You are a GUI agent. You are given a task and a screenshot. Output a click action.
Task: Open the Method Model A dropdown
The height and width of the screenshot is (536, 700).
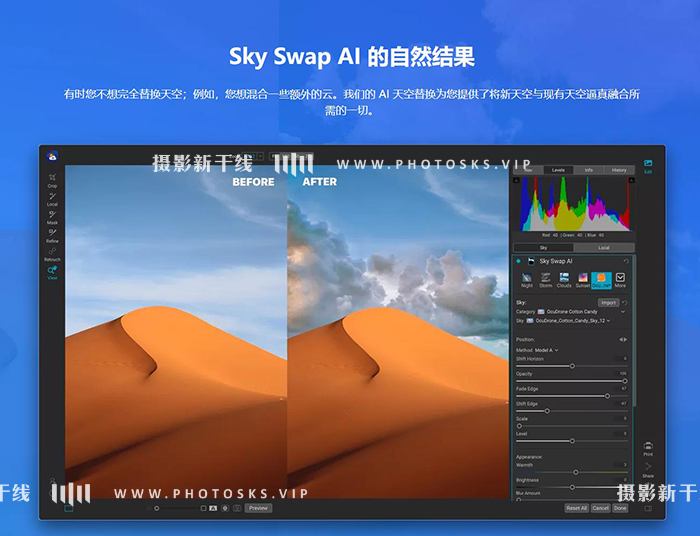pos(547,350)
